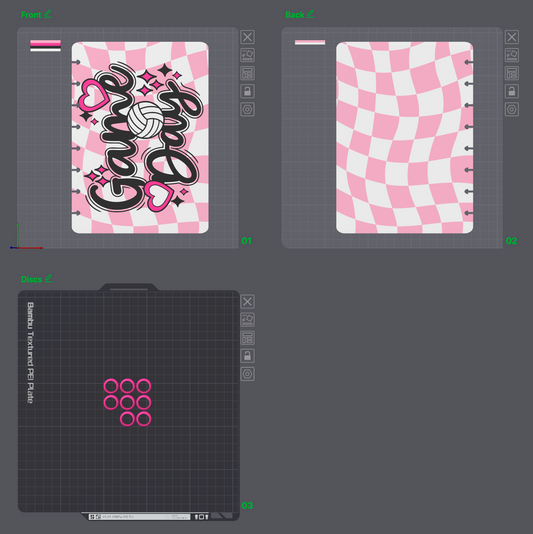Arrange objects on the Discs plate
533x534 pixels.
pos(248,338)
